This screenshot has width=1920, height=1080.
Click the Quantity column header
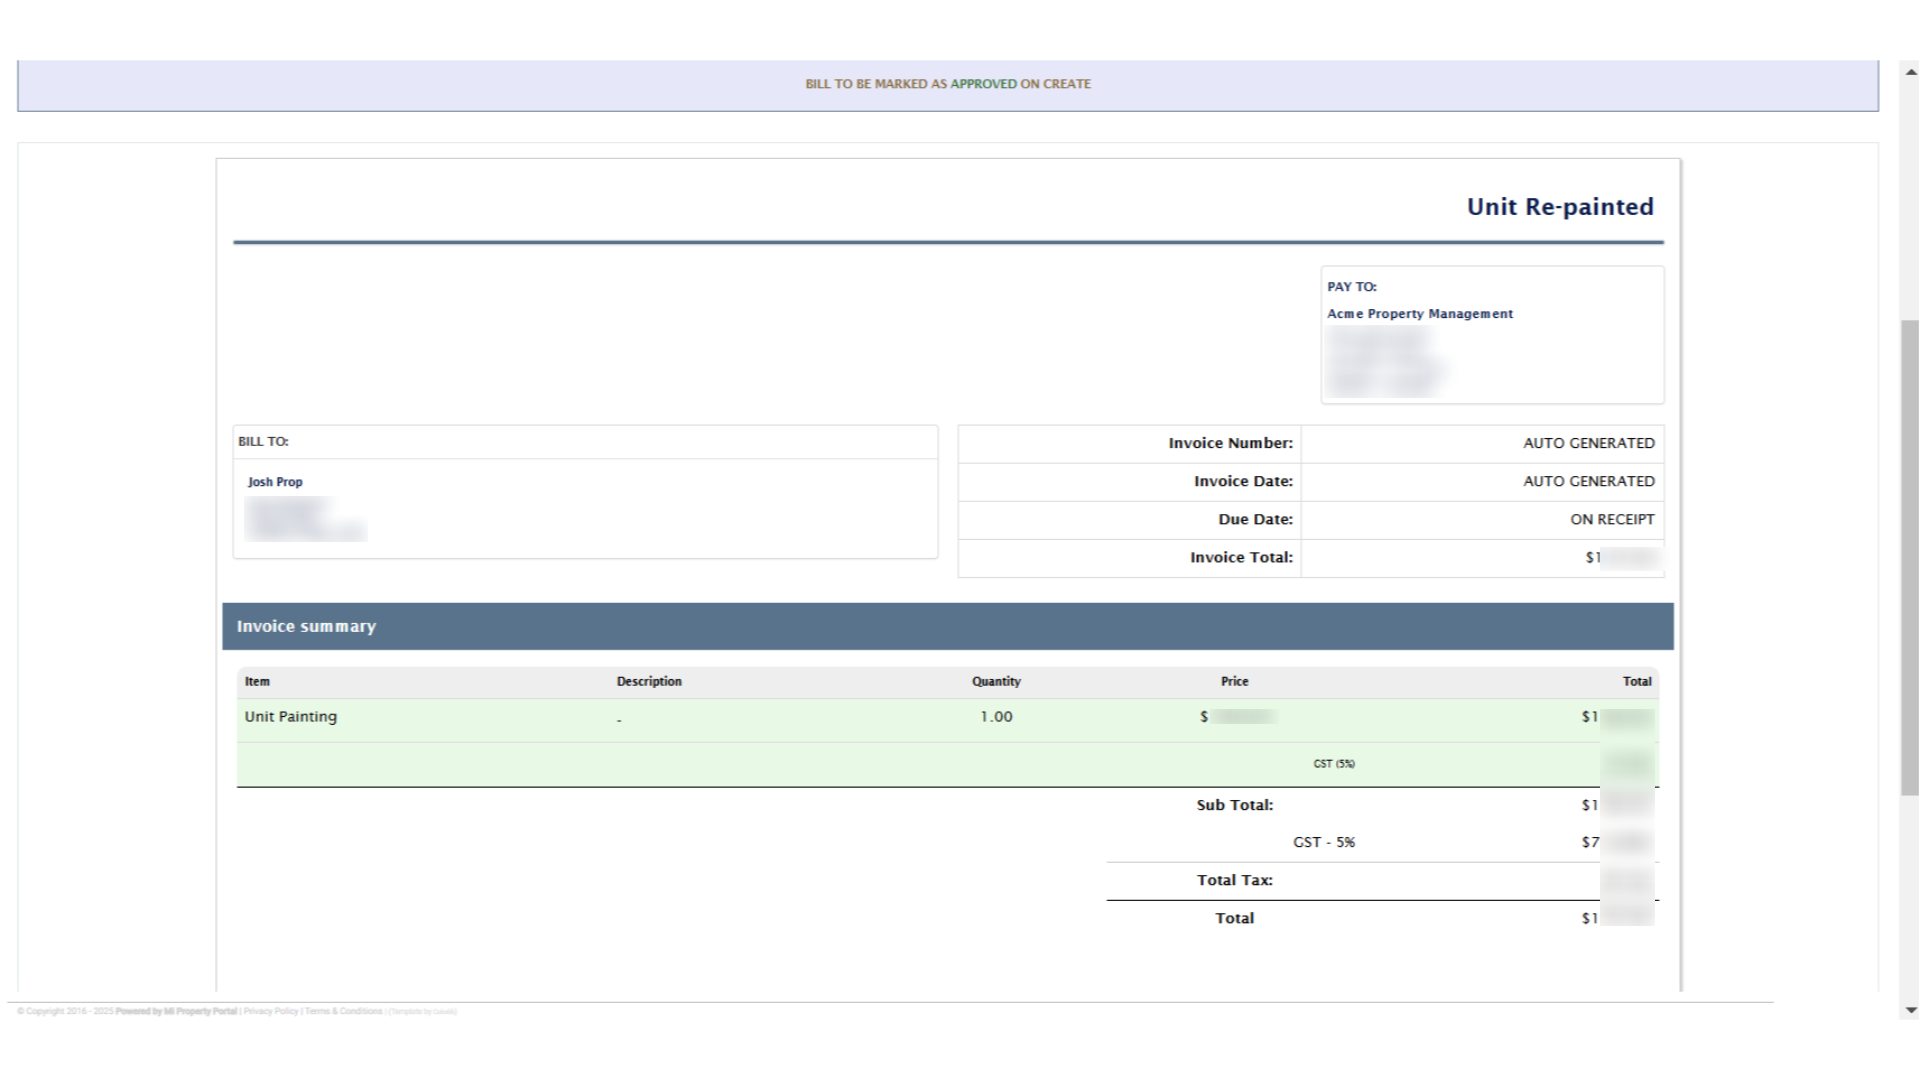996,681
